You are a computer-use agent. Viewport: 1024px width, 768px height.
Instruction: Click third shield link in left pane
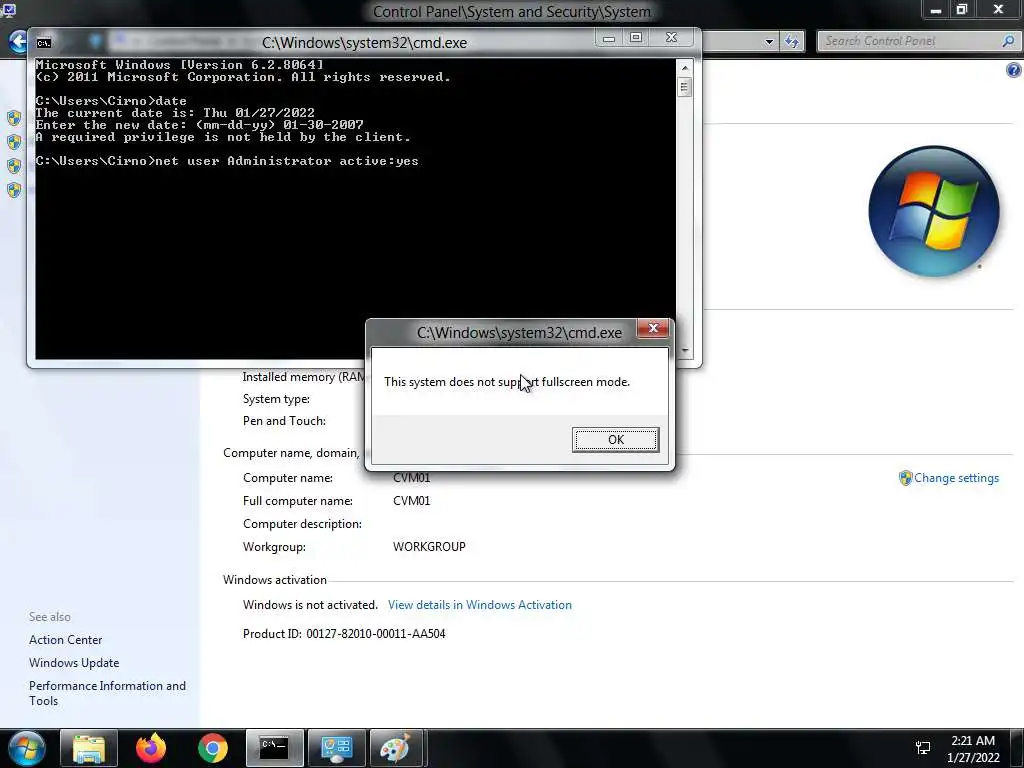tap(14, 166)
